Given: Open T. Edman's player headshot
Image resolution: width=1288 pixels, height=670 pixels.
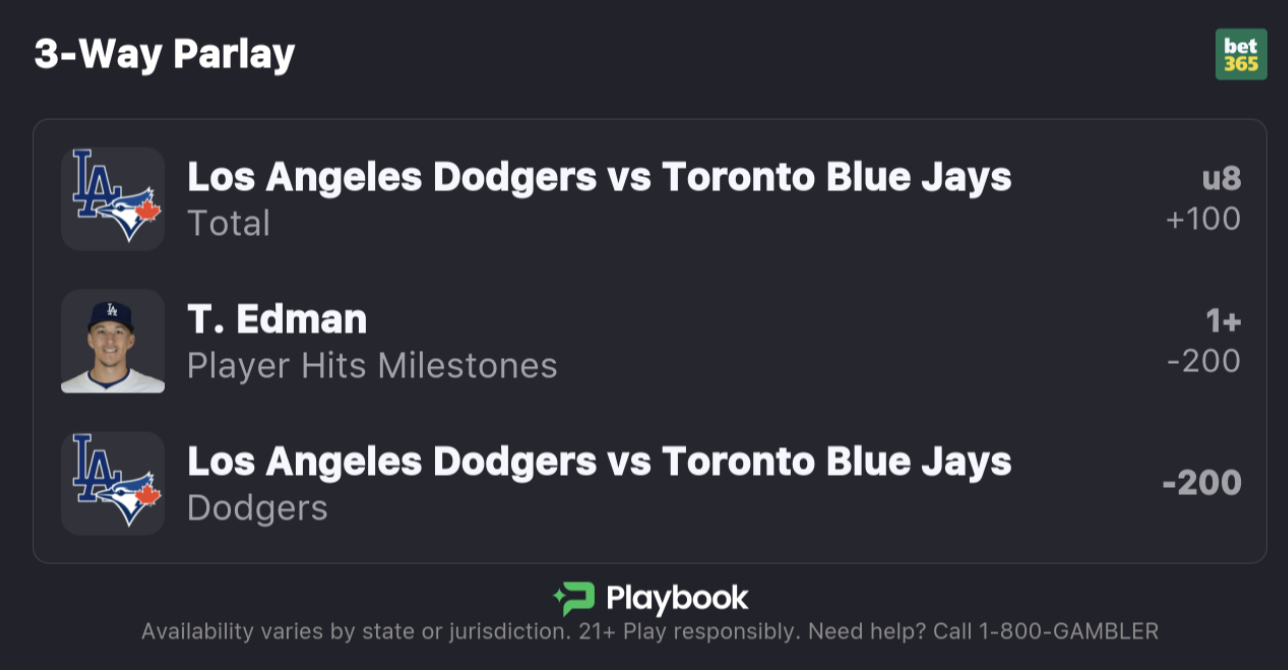Looking at the screenshot, I should click(x=113, y=341).
